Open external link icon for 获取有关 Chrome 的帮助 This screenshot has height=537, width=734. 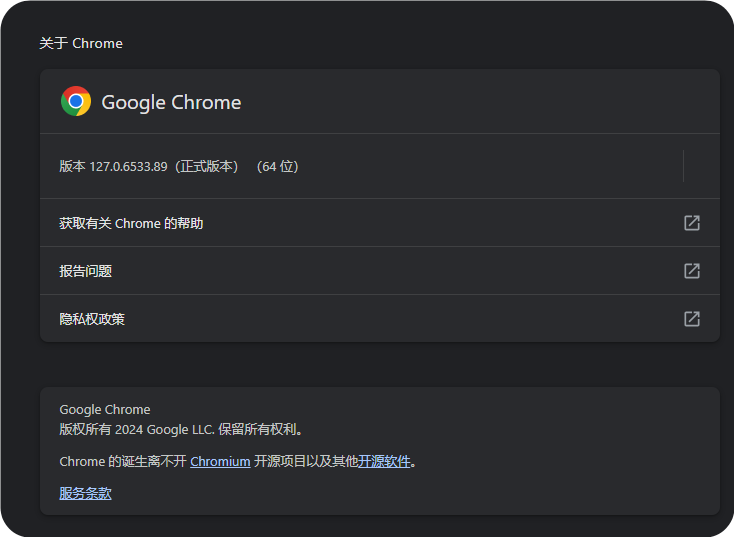[x=692, y=223]
